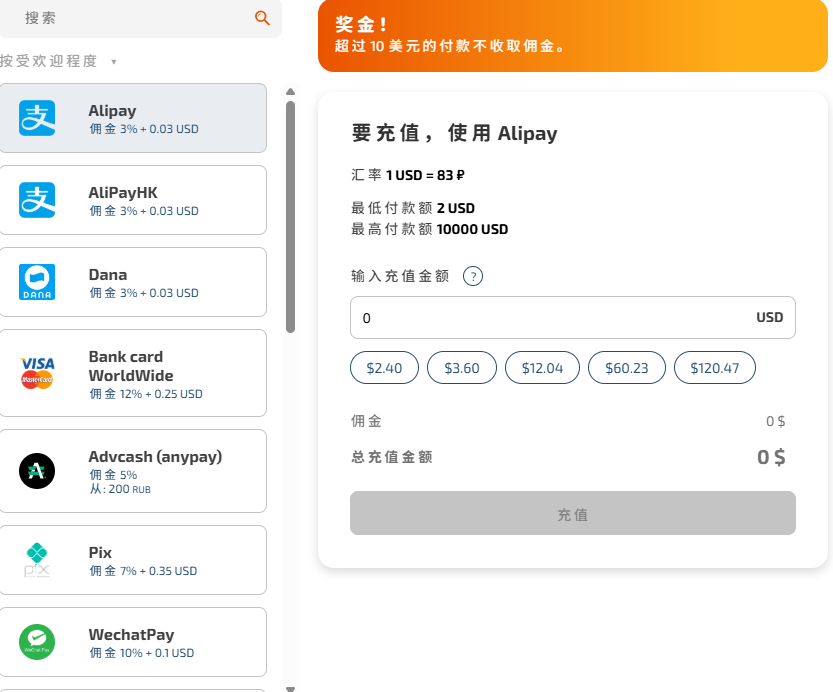The image size is (833, 692).
Task: Click the payment list scrollbar thumb
Action: [290, 217]
